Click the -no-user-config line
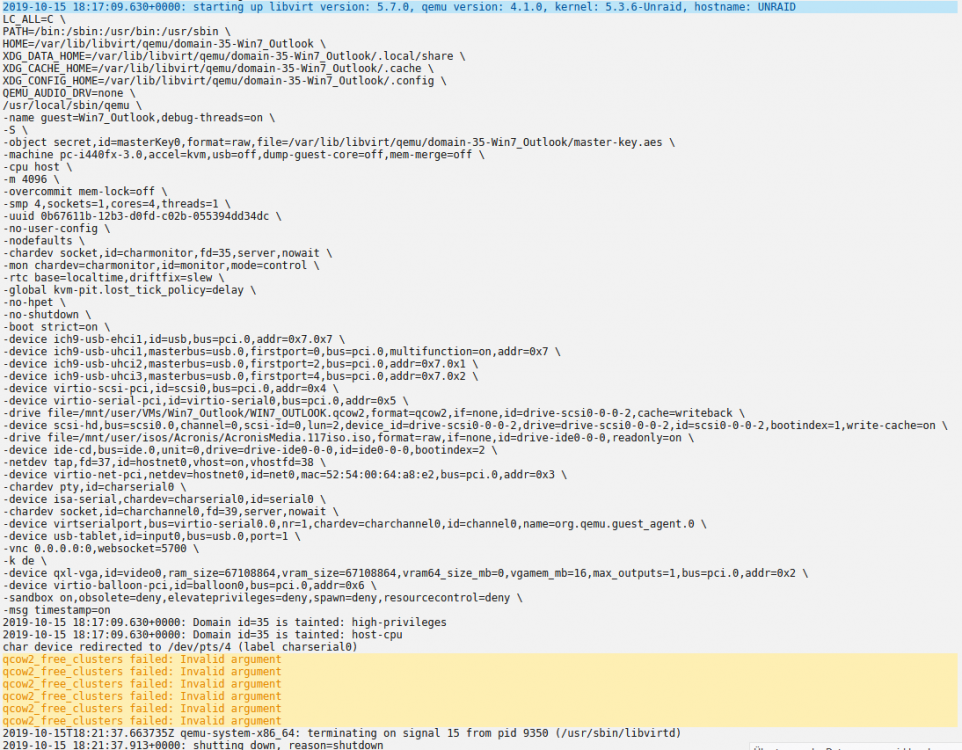 [56, 228]
